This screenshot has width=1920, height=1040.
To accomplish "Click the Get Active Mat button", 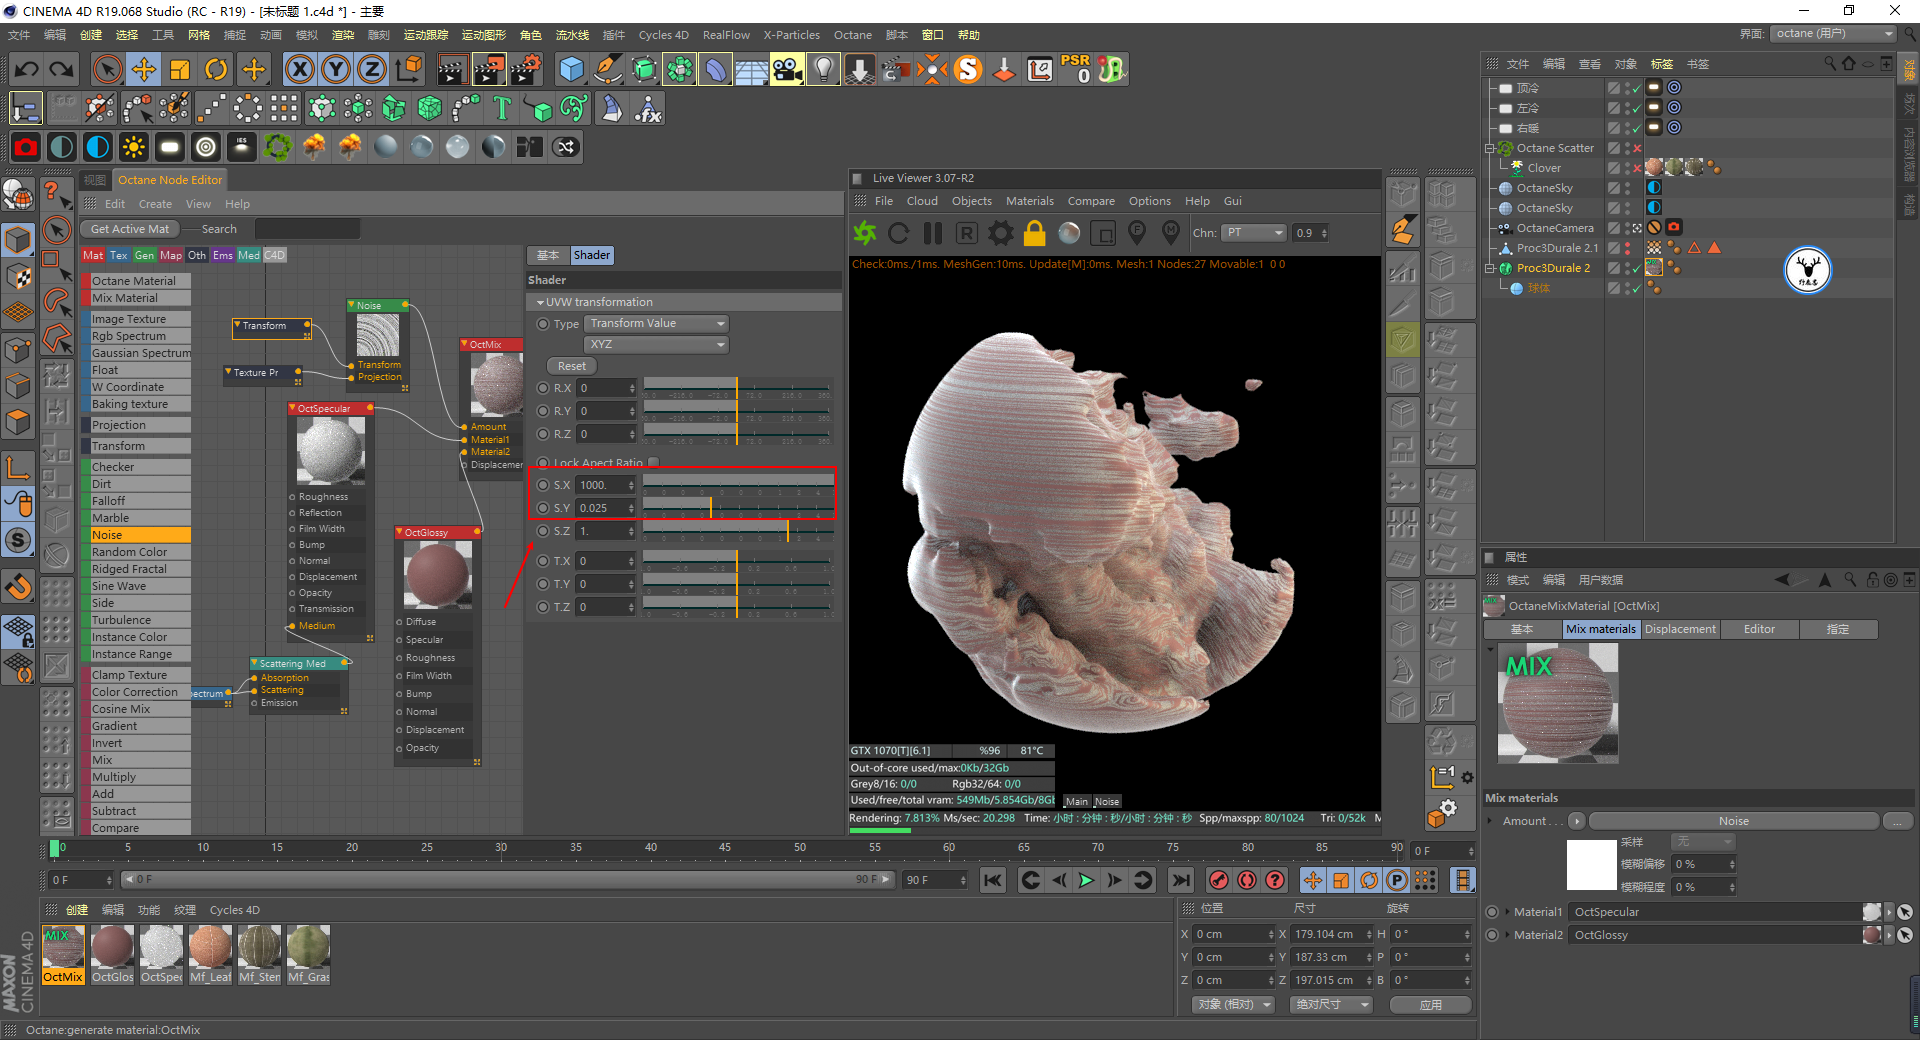I will [x=130, y=229].
